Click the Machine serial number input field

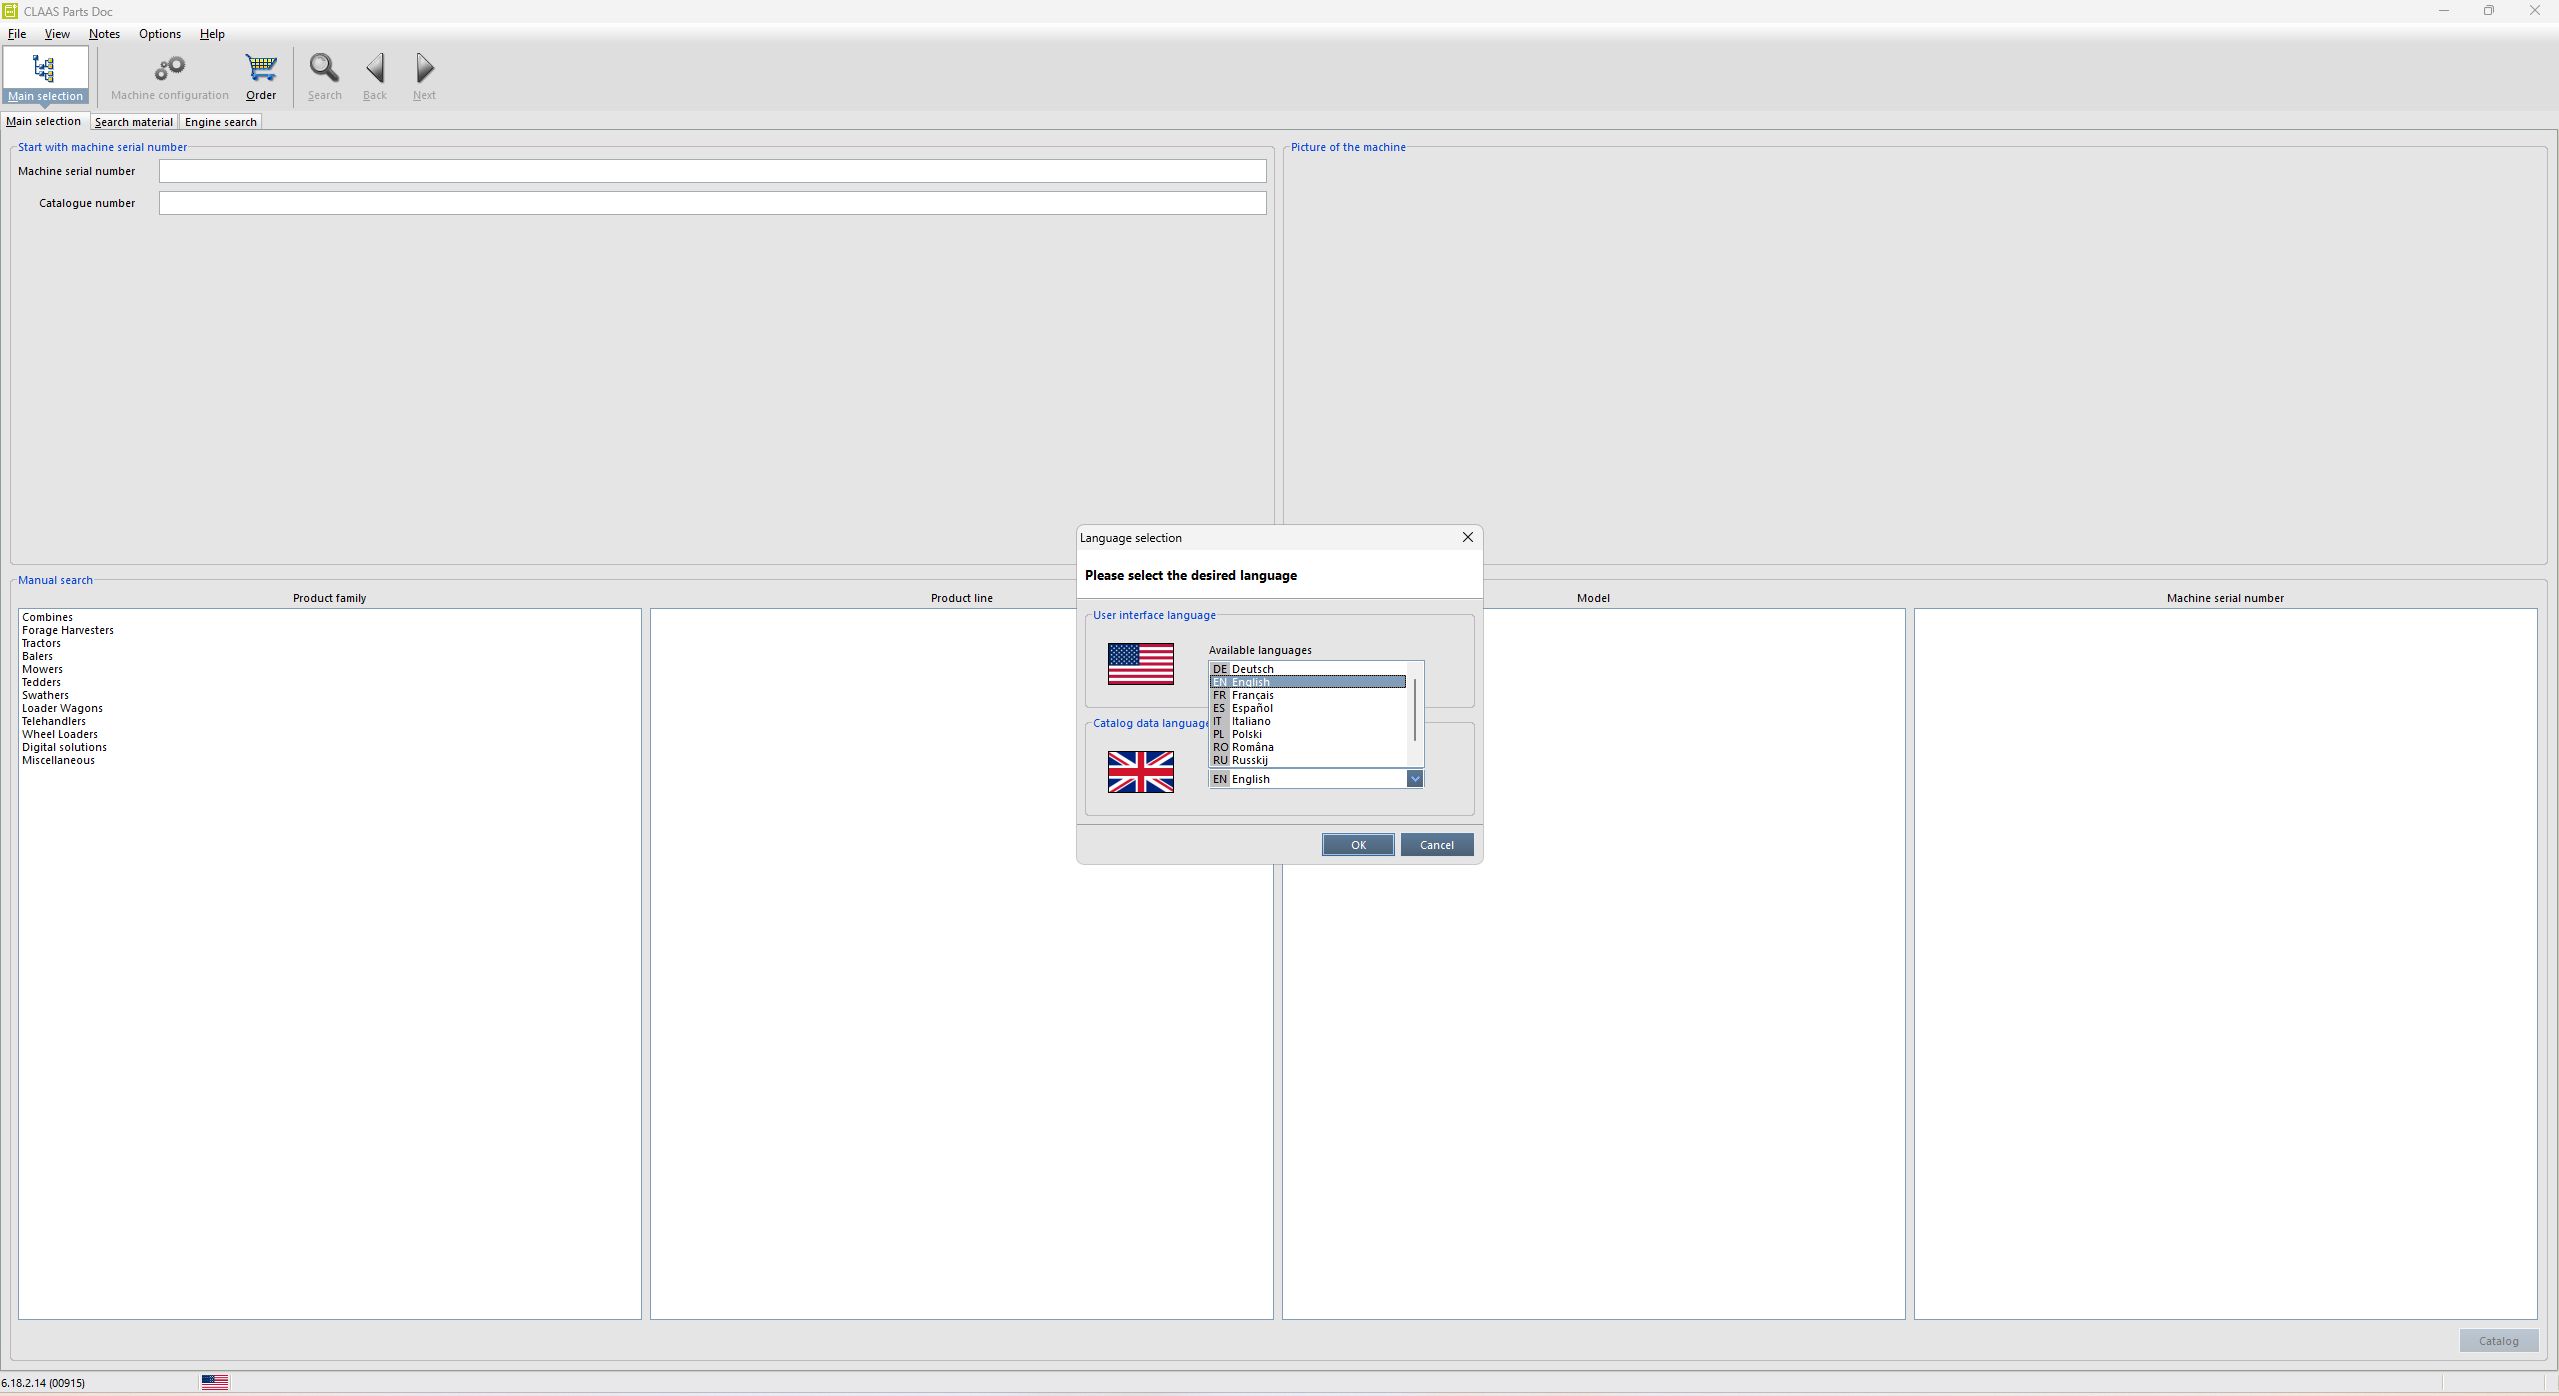(712, 171)
